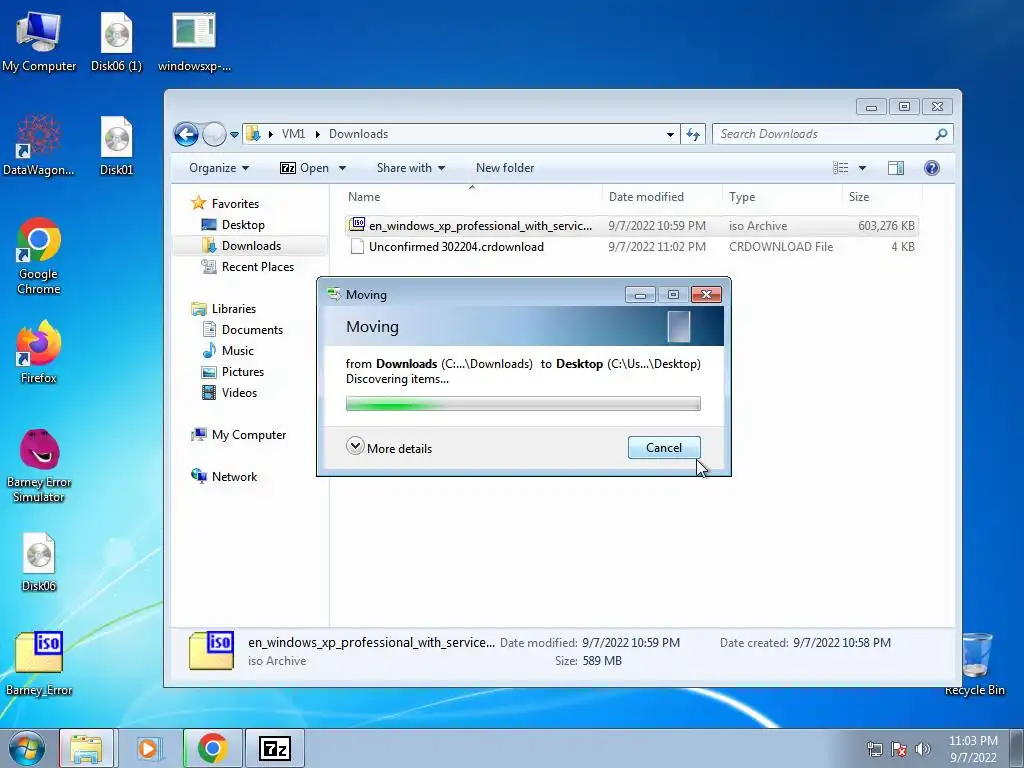Screen dimensions: 1024x768
Task: Open the dropdown arrow beside Open
Action: [x=342, y=168]
